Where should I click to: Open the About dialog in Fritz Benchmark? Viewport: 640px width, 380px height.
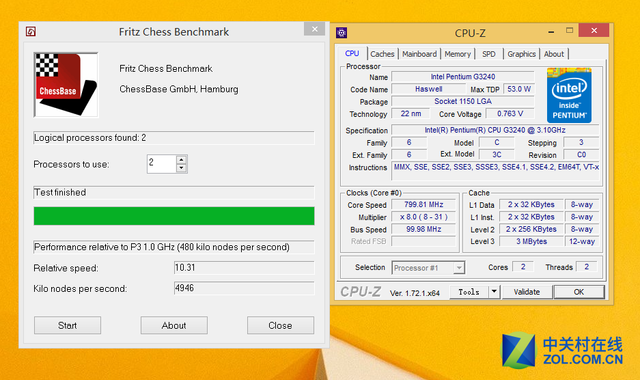click(x=174, y=325)
